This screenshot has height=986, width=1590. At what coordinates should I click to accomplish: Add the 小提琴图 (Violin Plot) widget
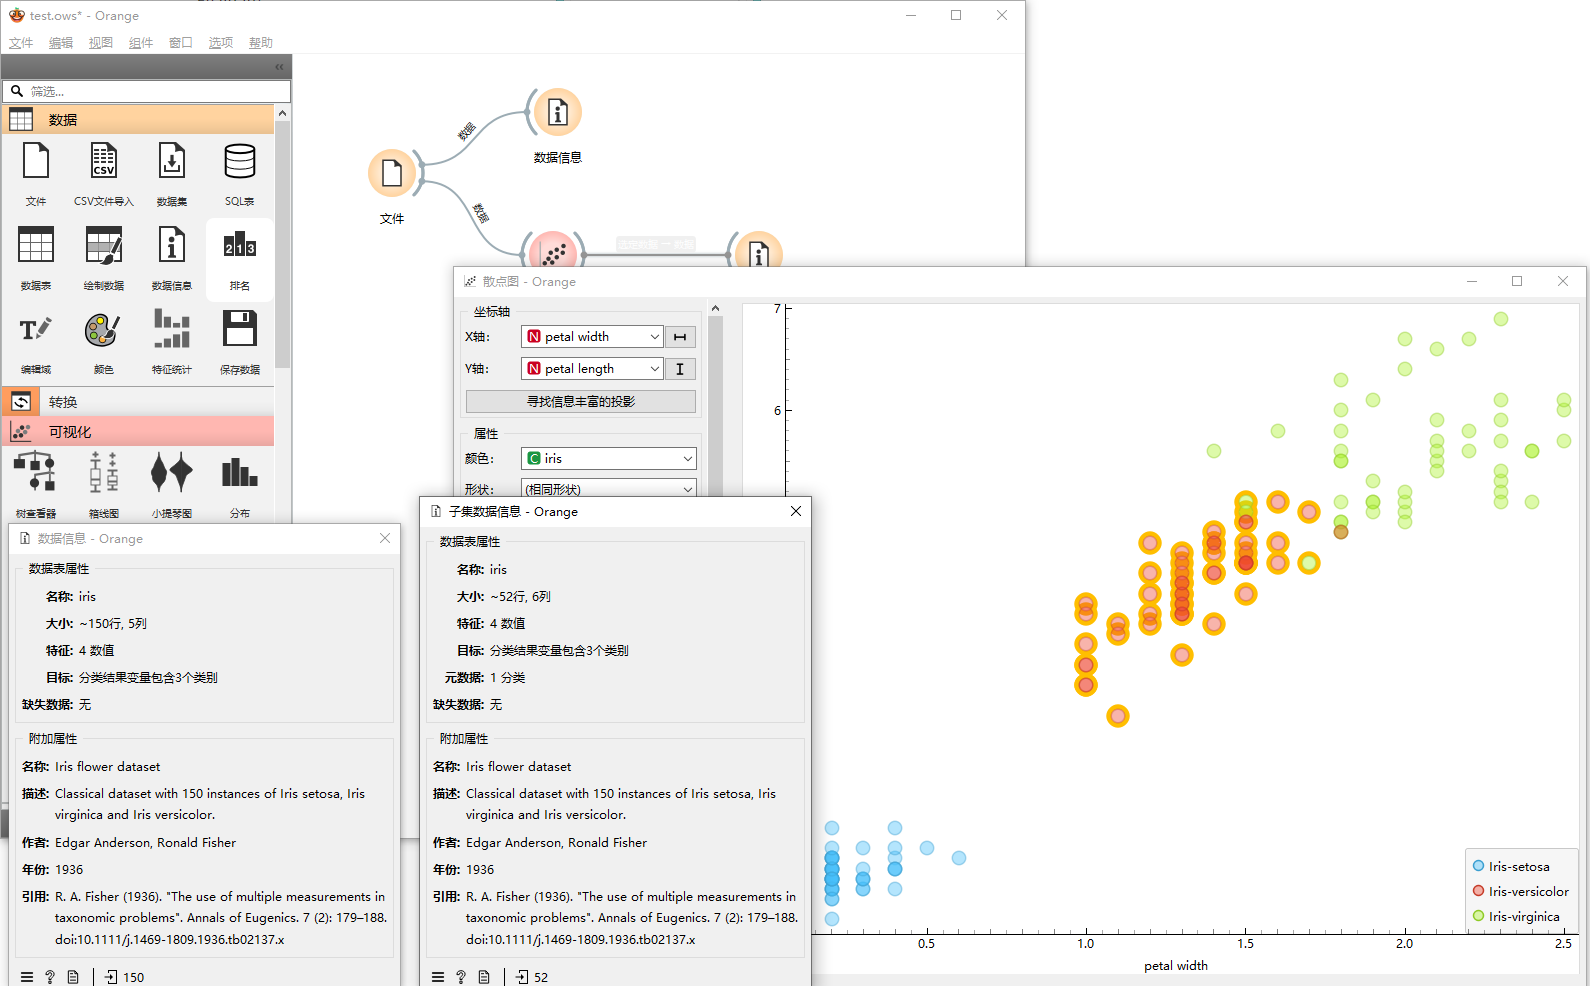[172, 484]
